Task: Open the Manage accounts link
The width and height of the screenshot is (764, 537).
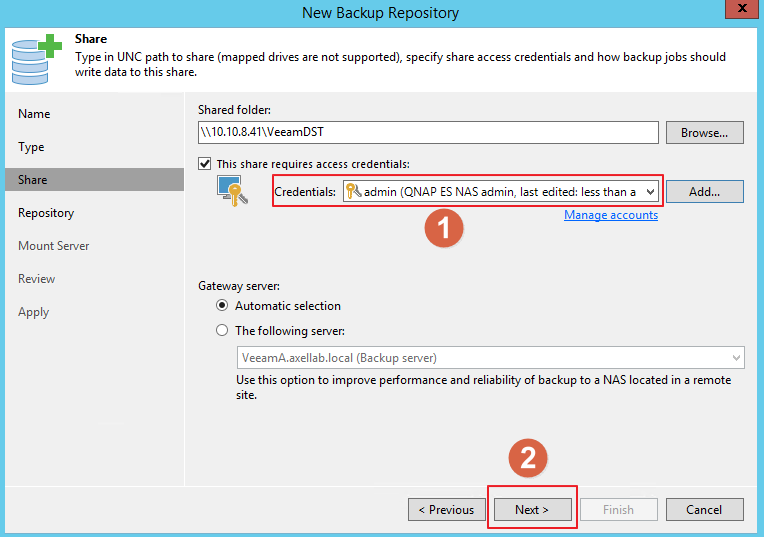Action: click(x=610, y=215)
